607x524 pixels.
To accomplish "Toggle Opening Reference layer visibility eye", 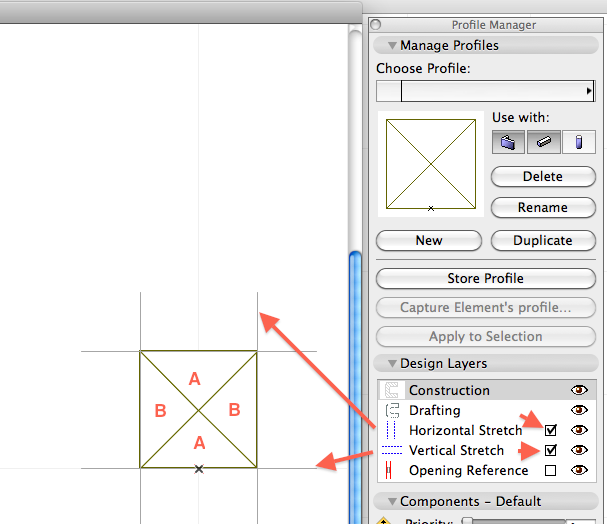I will point(579,470).
